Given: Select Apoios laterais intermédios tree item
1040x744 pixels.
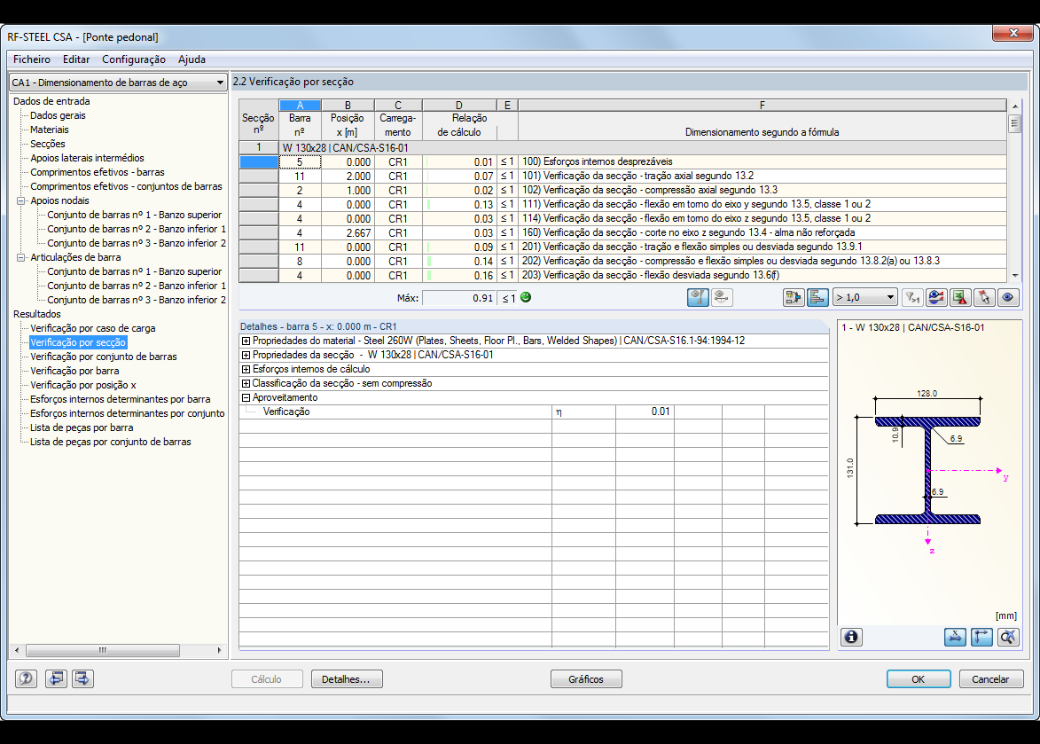Looking at the screenshot, I should coord(87,158).
